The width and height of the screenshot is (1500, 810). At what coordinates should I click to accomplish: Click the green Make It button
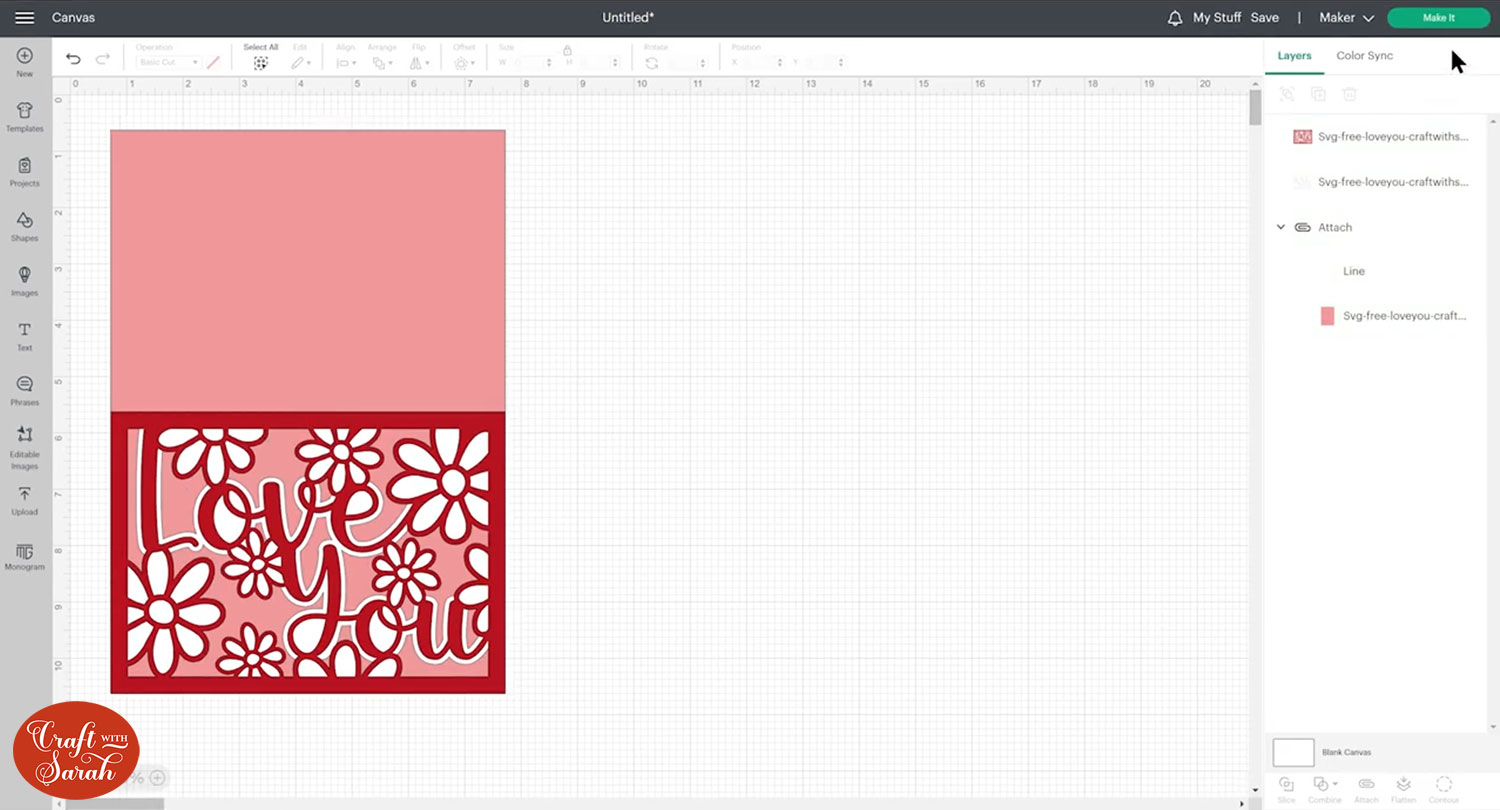tap(1438, 18)
